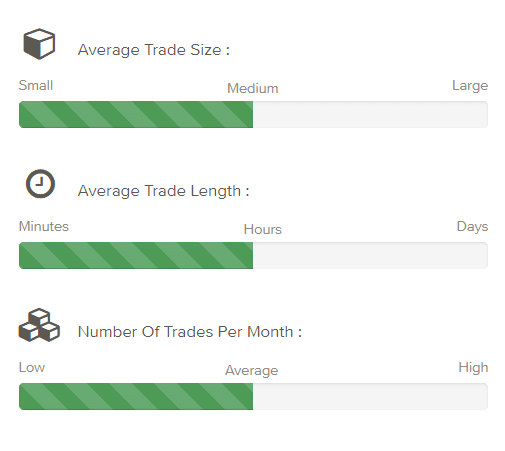
Task: Select the Low label
Action: pyautogui.click(x=32, y=367)
